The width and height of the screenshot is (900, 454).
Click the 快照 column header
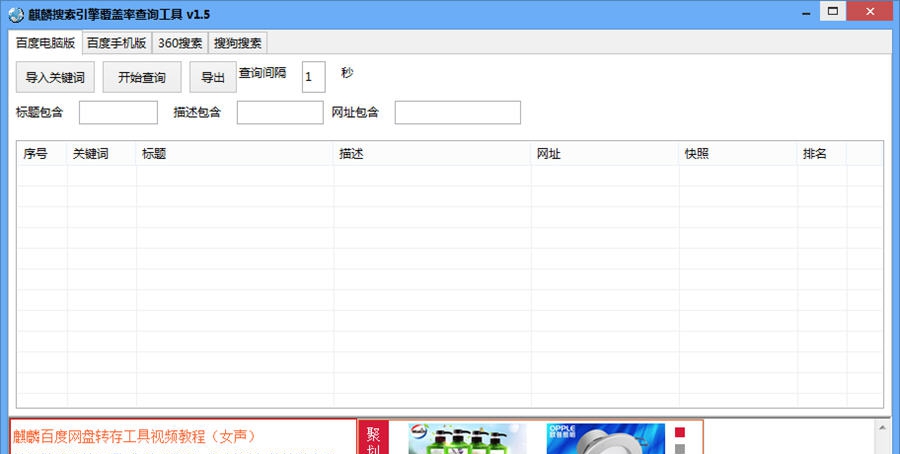[738, 154]
